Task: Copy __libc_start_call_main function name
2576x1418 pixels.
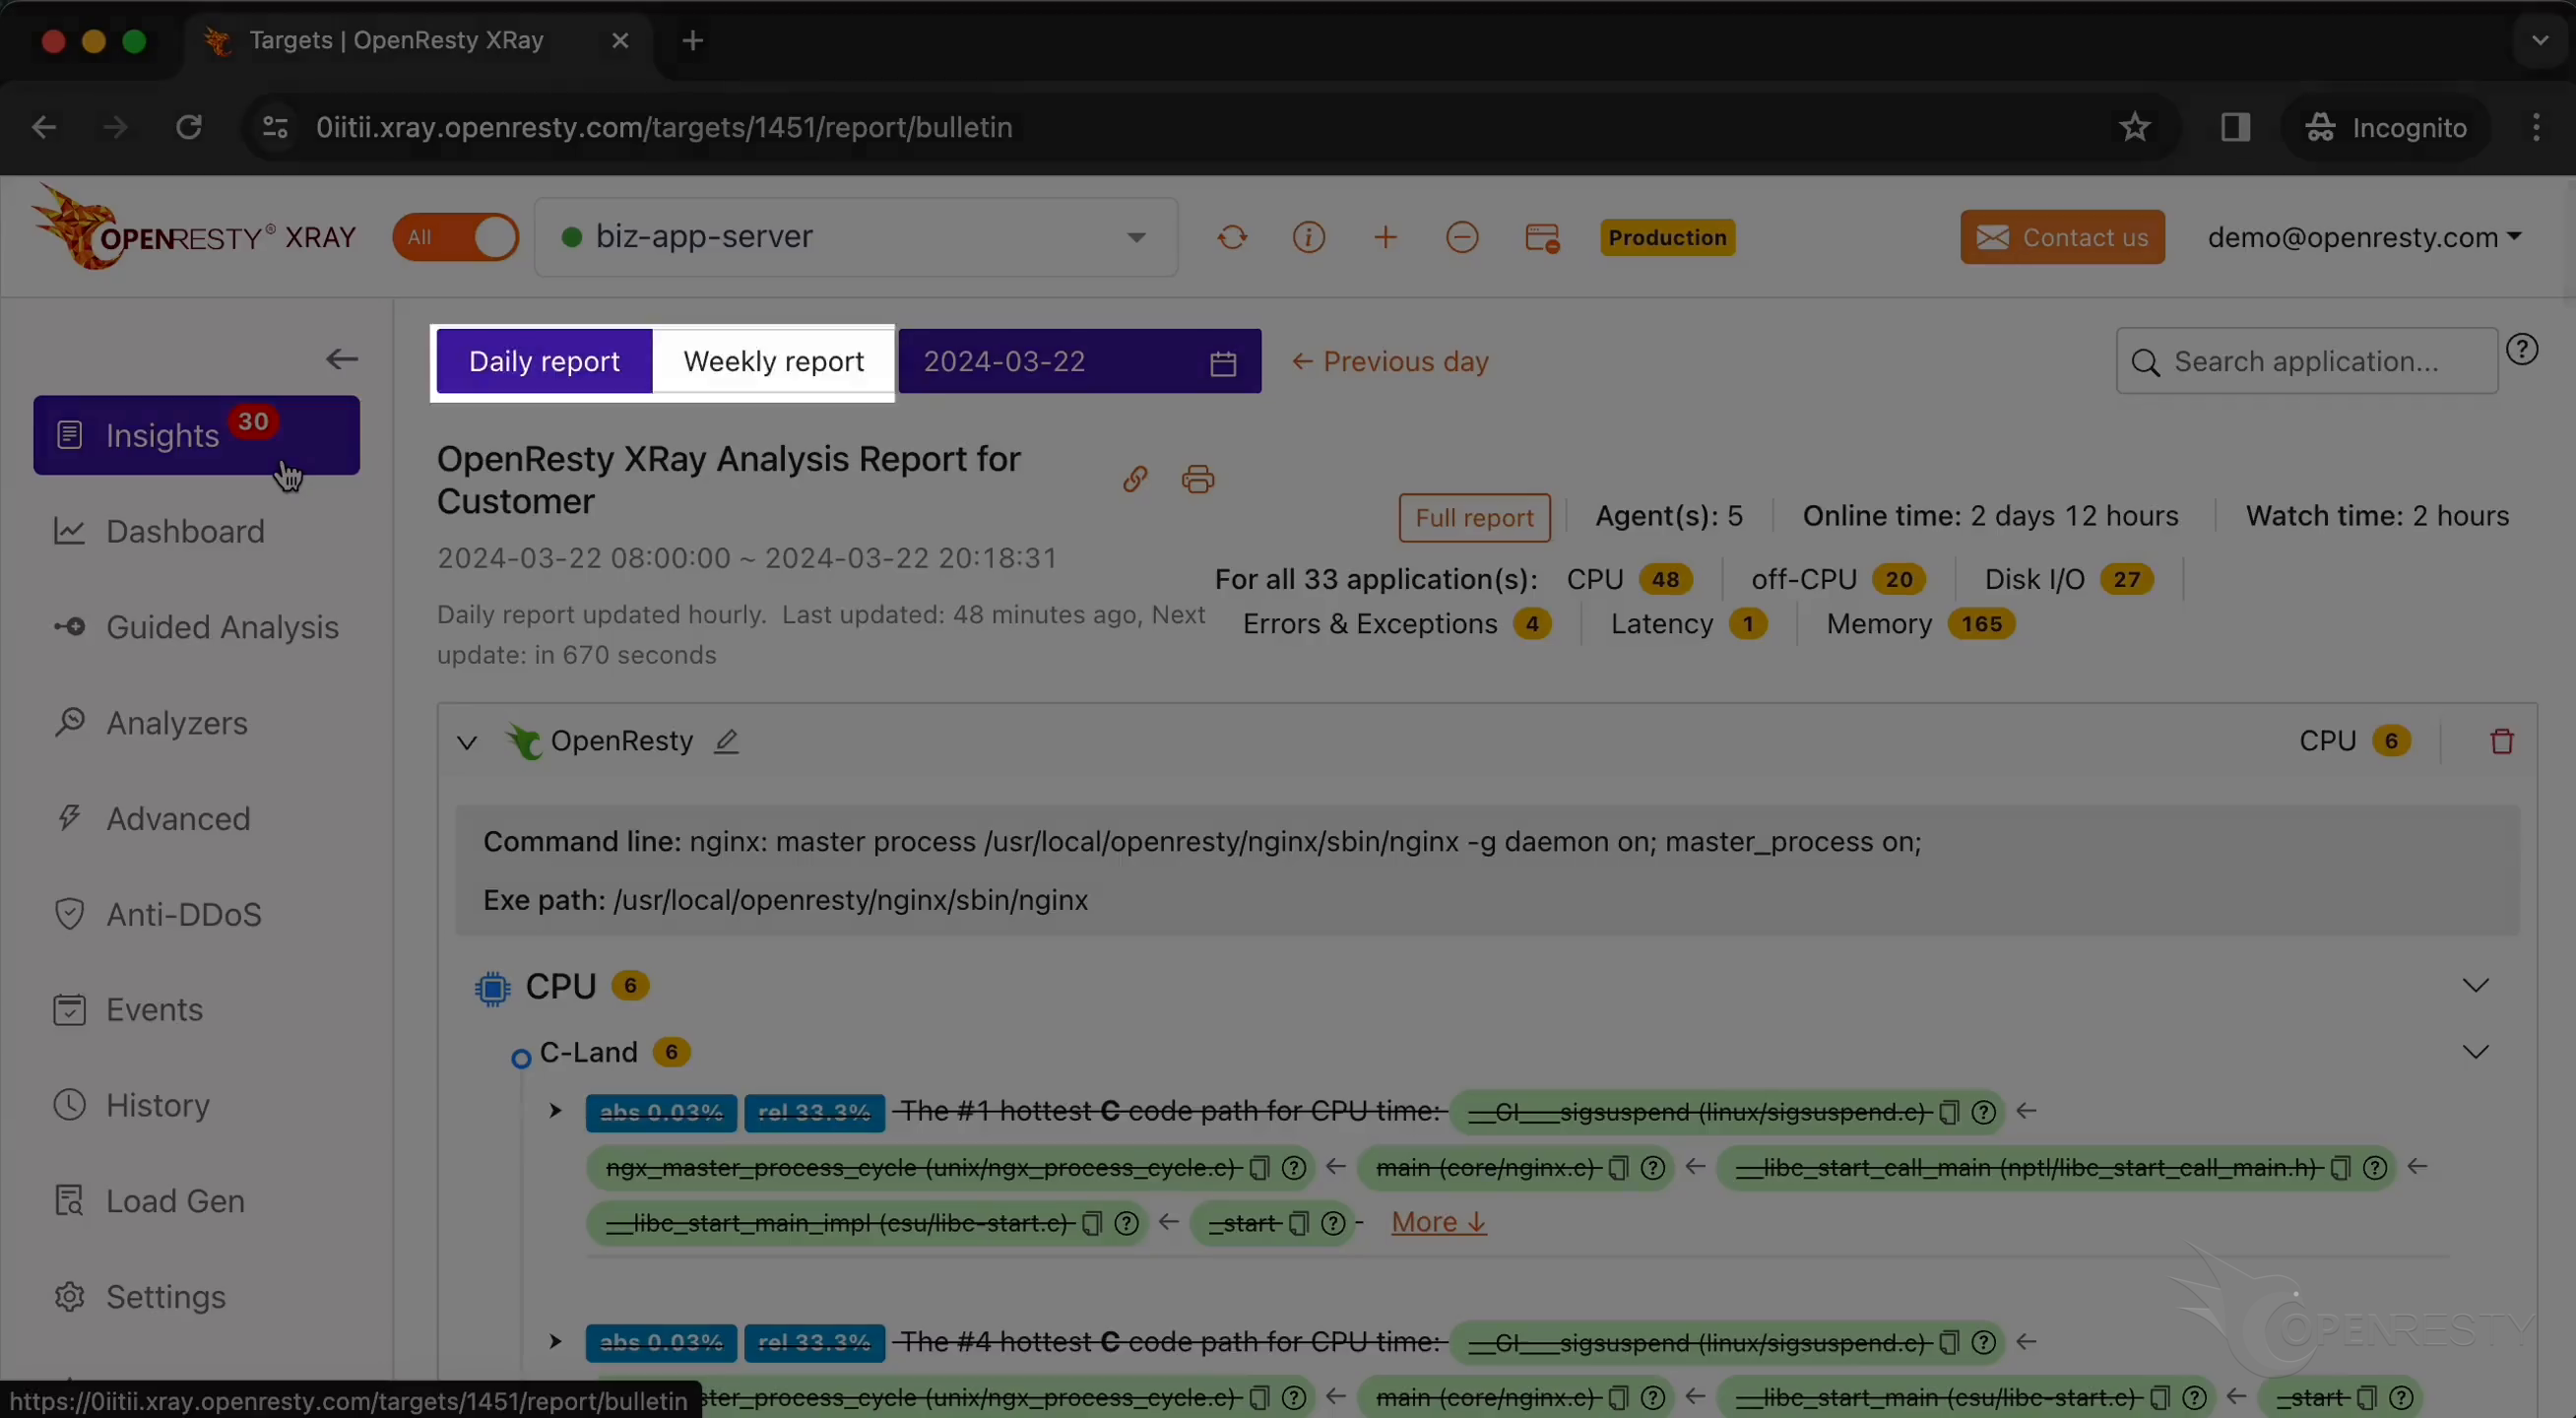Action: [x=2340, y=1167]
